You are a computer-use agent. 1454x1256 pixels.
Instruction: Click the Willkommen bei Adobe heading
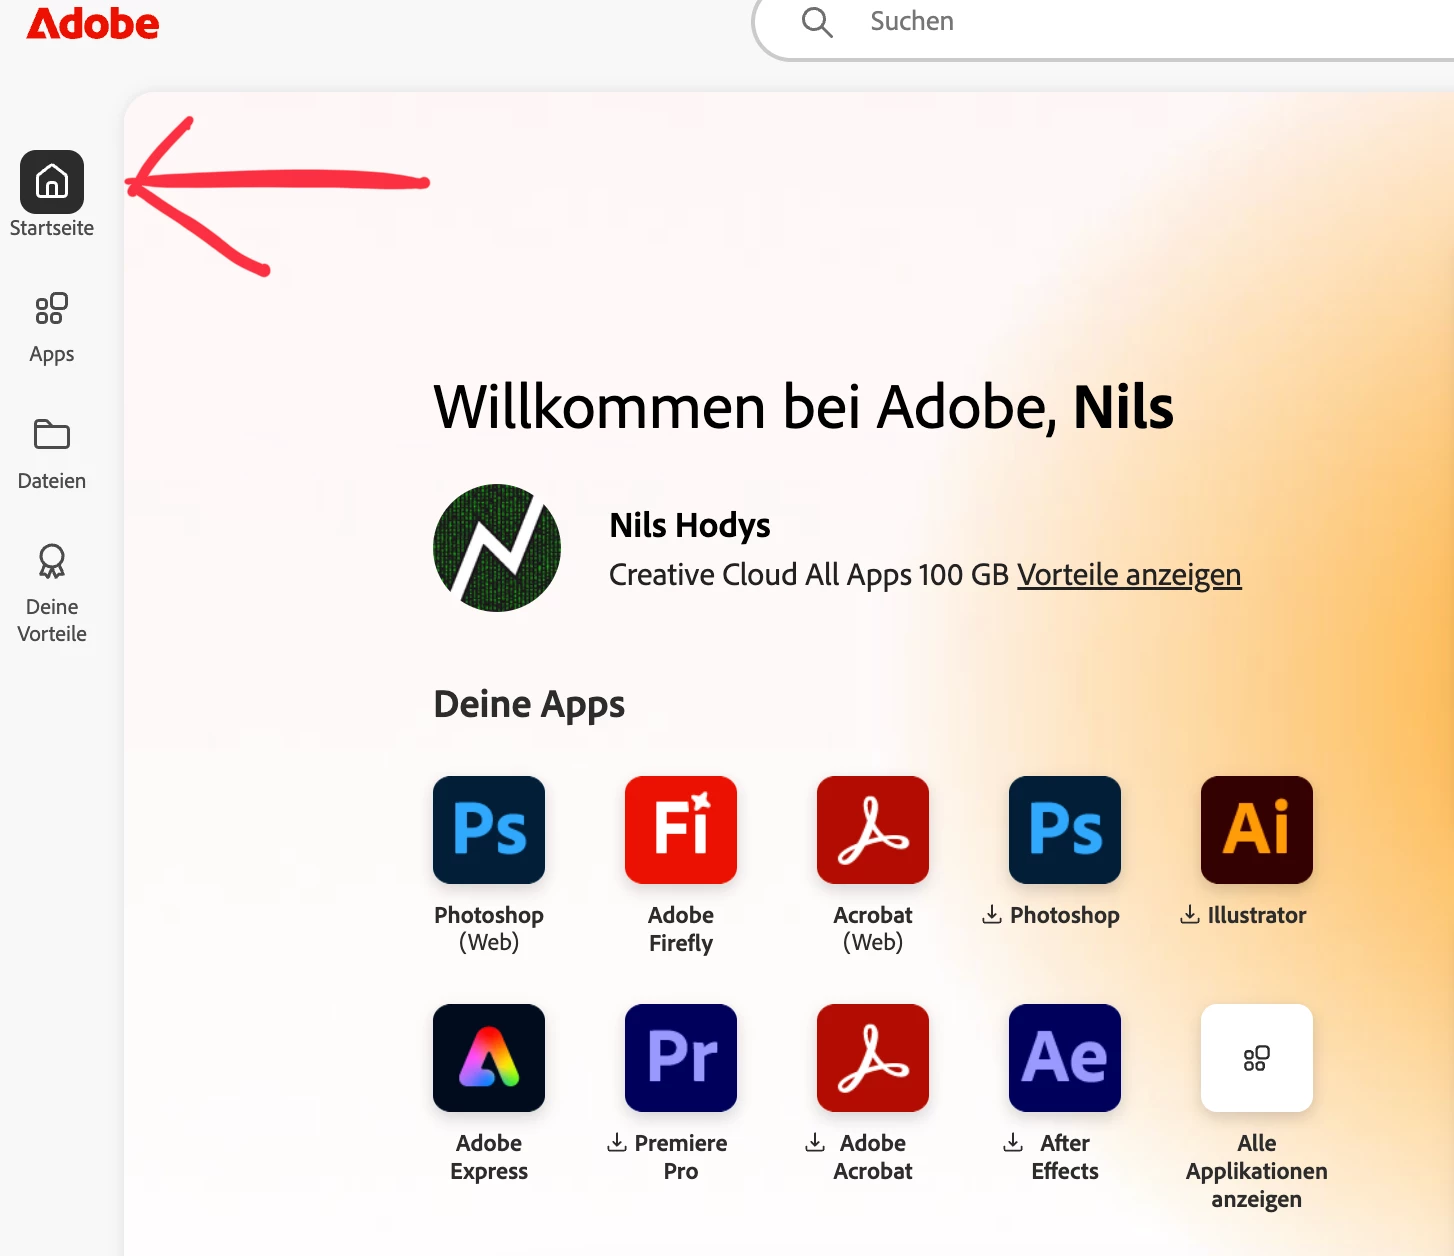(x=803, y=407)
